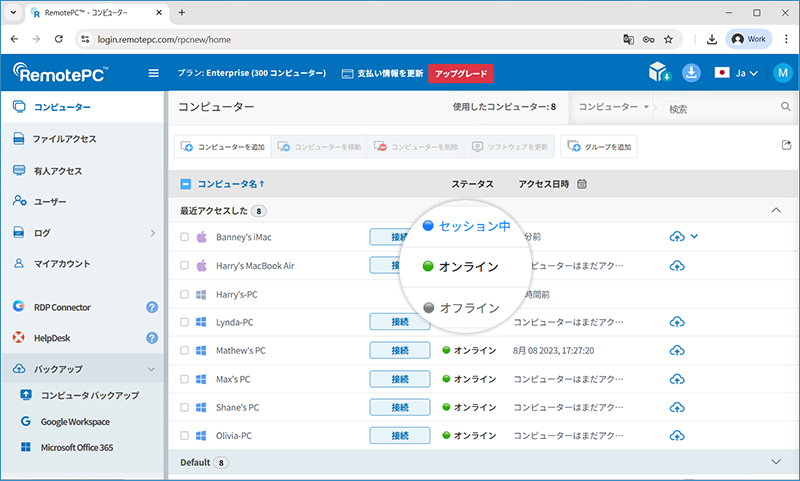Check the box for Olivia-PC
800x481 pixels.
184,436
